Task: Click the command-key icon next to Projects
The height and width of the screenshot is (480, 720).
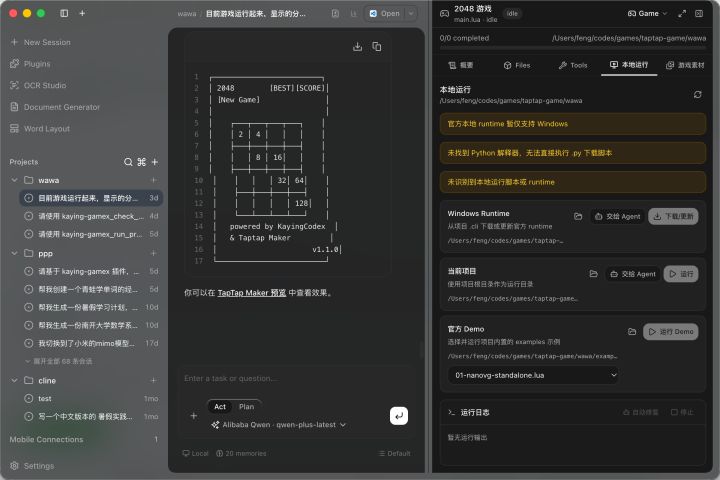Action: click(141, 162)
